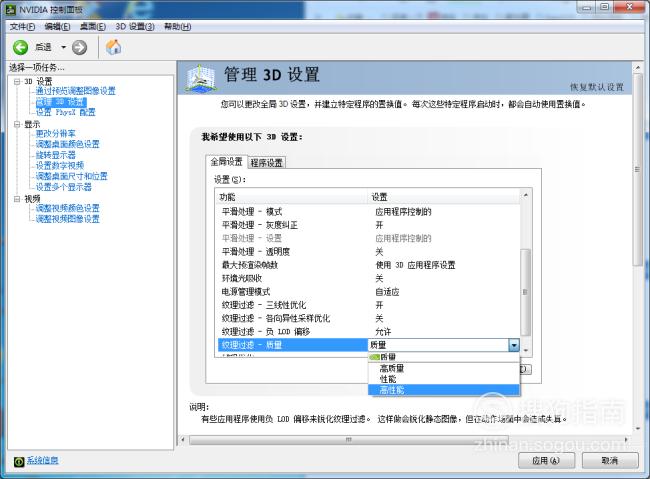650x479 pixels.
Task: Click 恢复默认设置 link
Action: pyautogui.click(x=597, y=87)
